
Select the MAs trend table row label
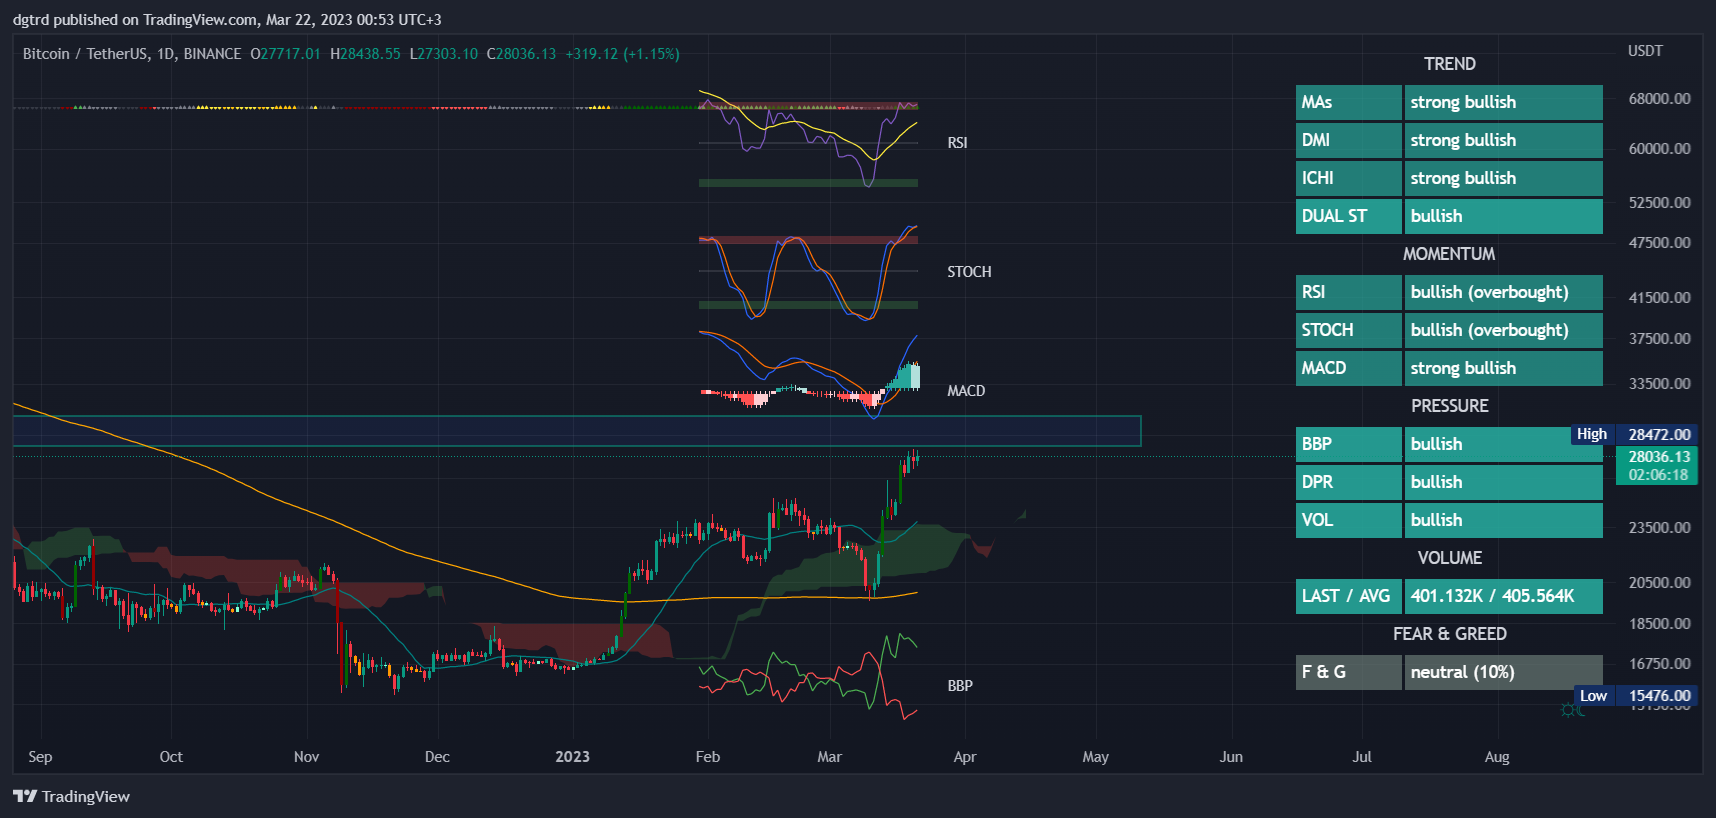[x=1349, y=102]
